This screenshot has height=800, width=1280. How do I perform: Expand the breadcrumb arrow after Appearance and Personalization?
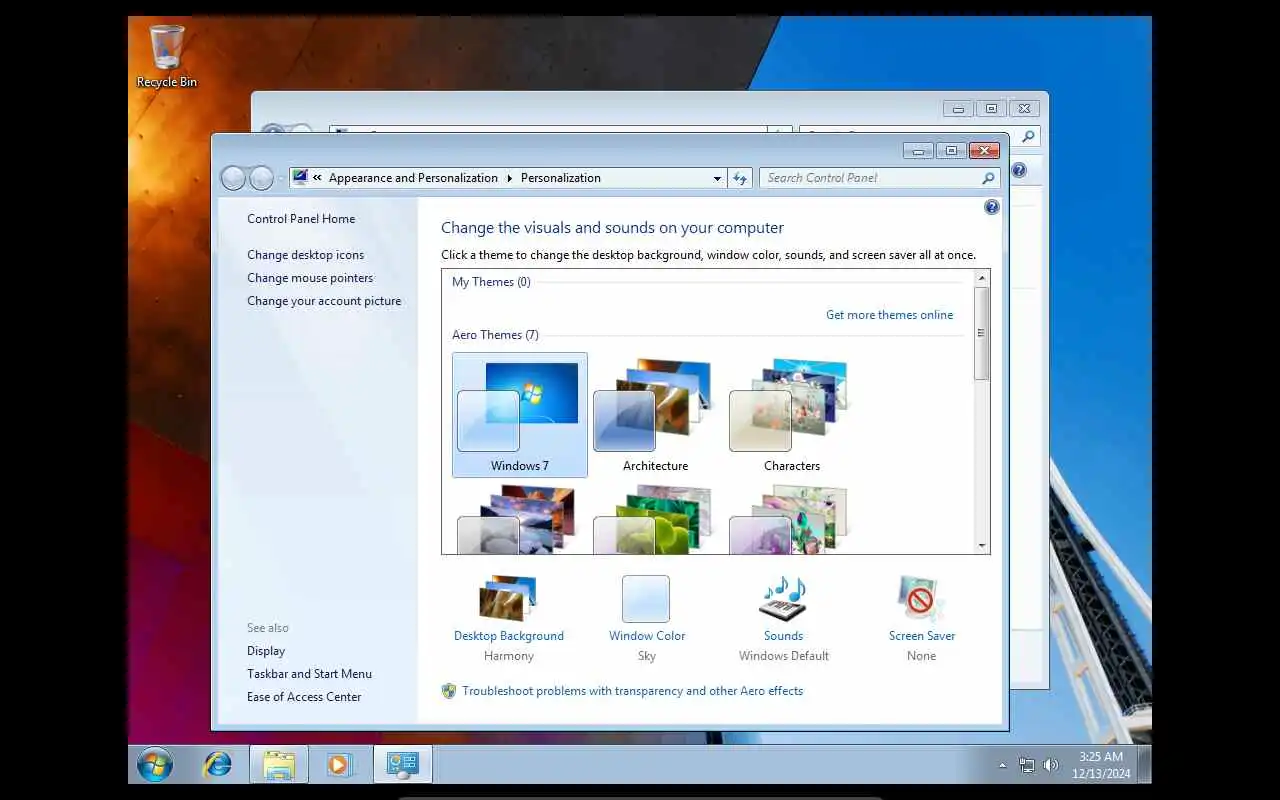tap(509, 178)
